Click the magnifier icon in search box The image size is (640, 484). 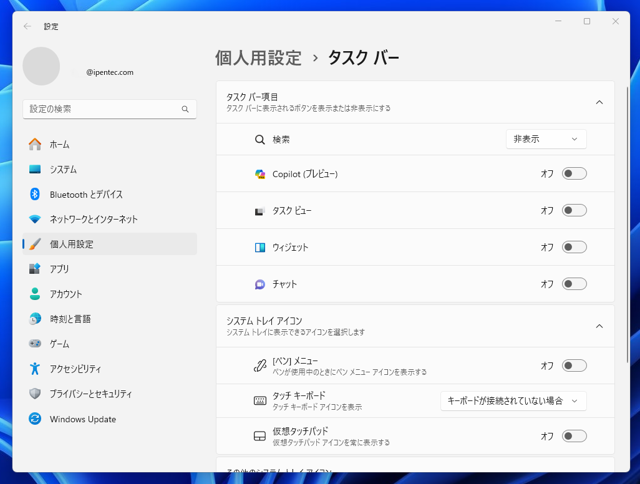(185, 109)
